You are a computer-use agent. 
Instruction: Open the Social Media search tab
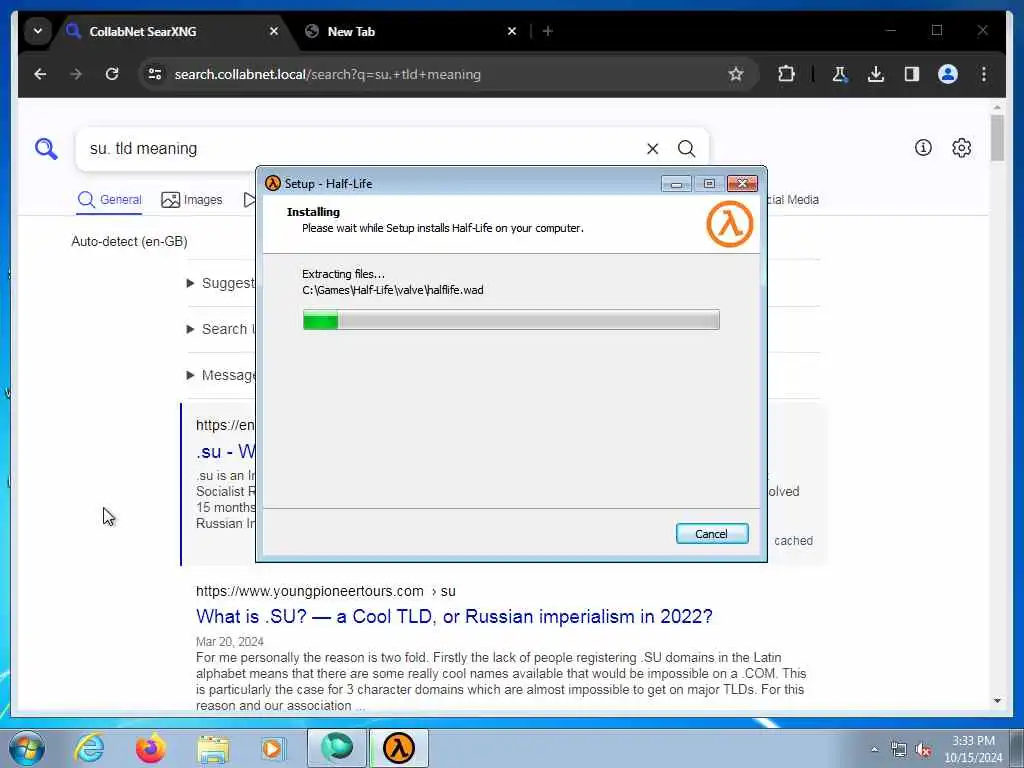pos(793,200)
